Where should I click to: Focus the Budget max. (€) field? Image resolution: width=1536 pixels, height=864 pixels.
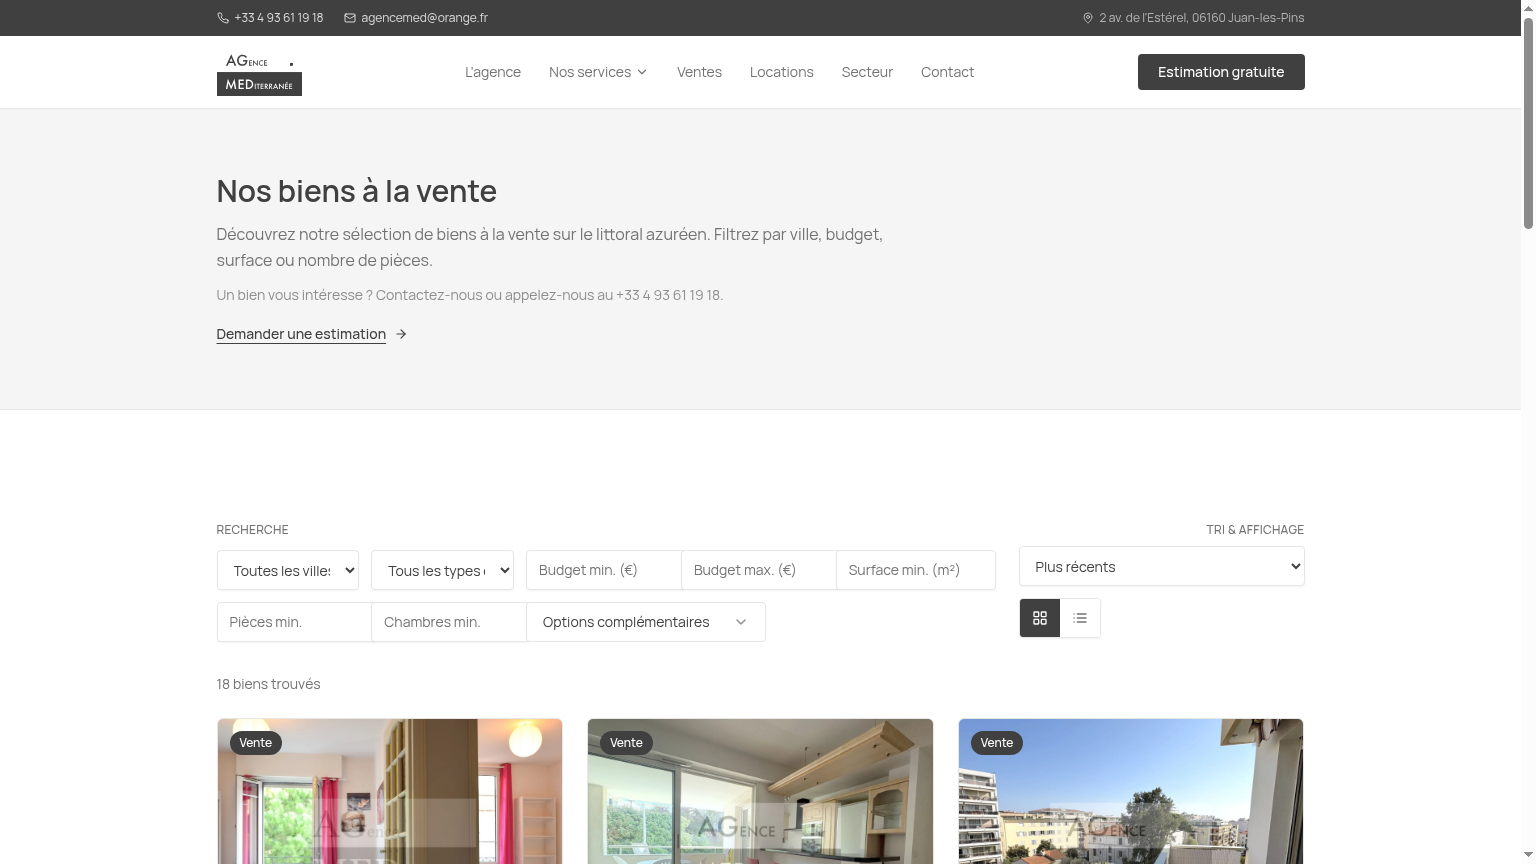[x=759, y=570]
